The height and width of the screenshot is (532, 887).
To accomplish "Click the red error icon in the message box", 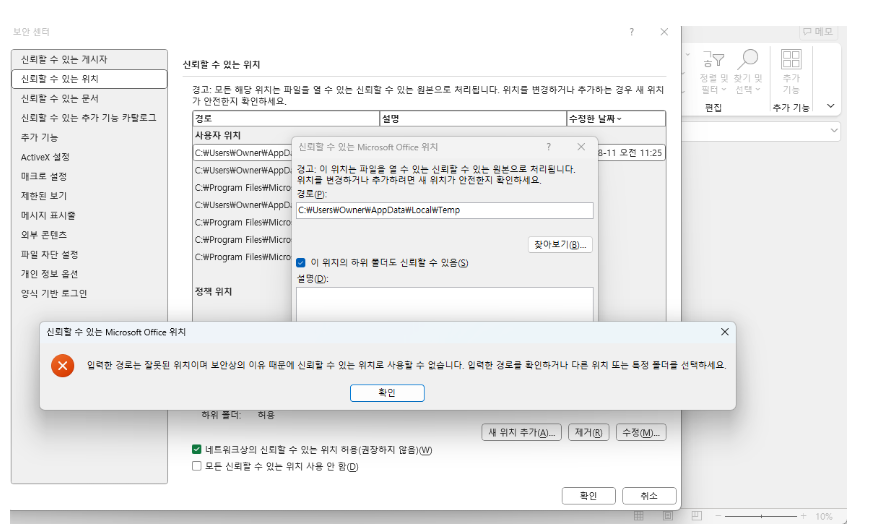I will pos(63,366).
